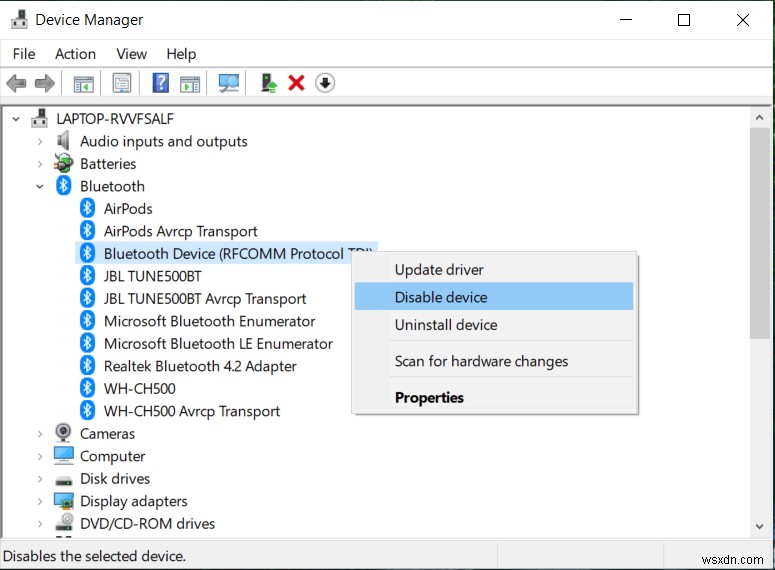
Task: Click the Realtek Bluetooth 4.2 Adapter icon
Action: coord(87,366)
